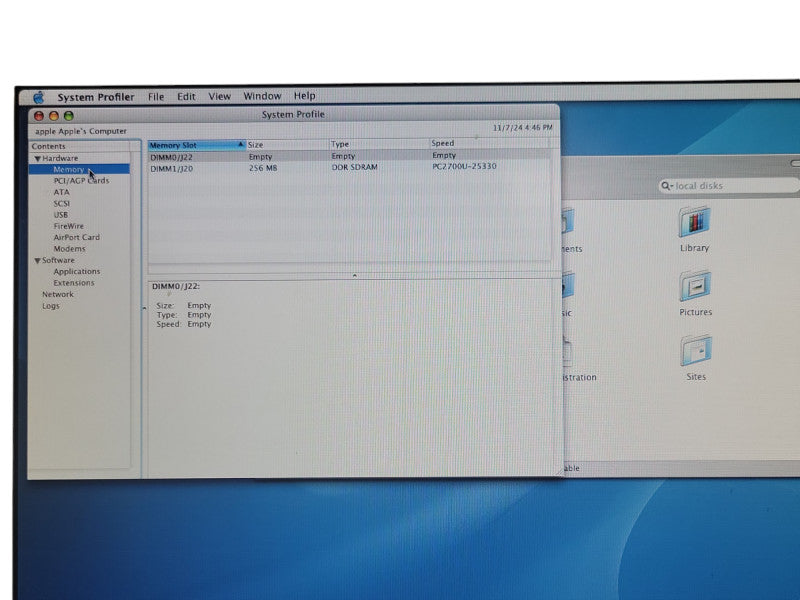This screenshot has width=800, height=600.
Task: Sort by Memory Slot column header
Action: [x=197, y=145]
